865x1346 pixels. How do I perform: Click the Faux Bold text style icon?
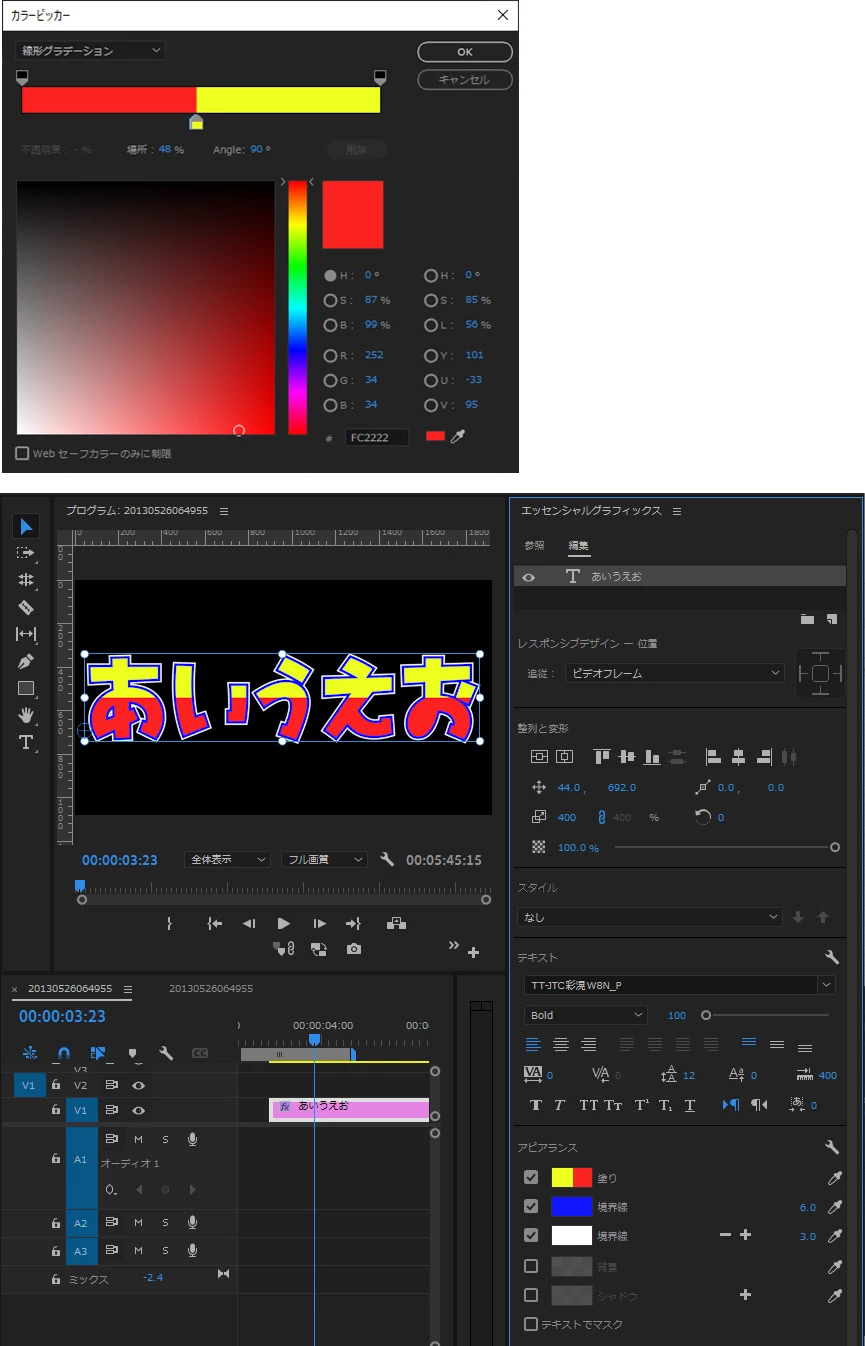coord(535,1105)
